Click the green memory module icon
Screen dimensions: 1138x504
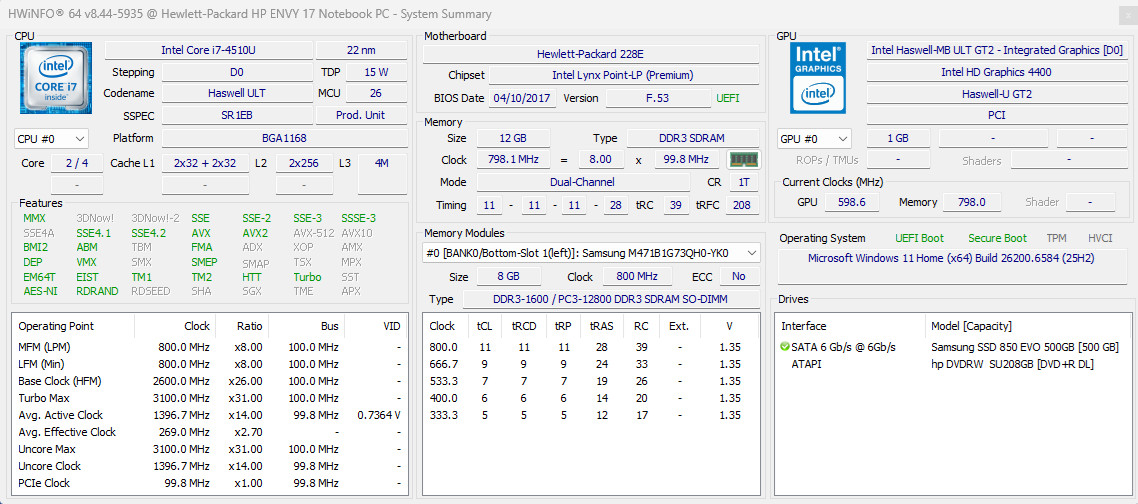tap(742, 159)
